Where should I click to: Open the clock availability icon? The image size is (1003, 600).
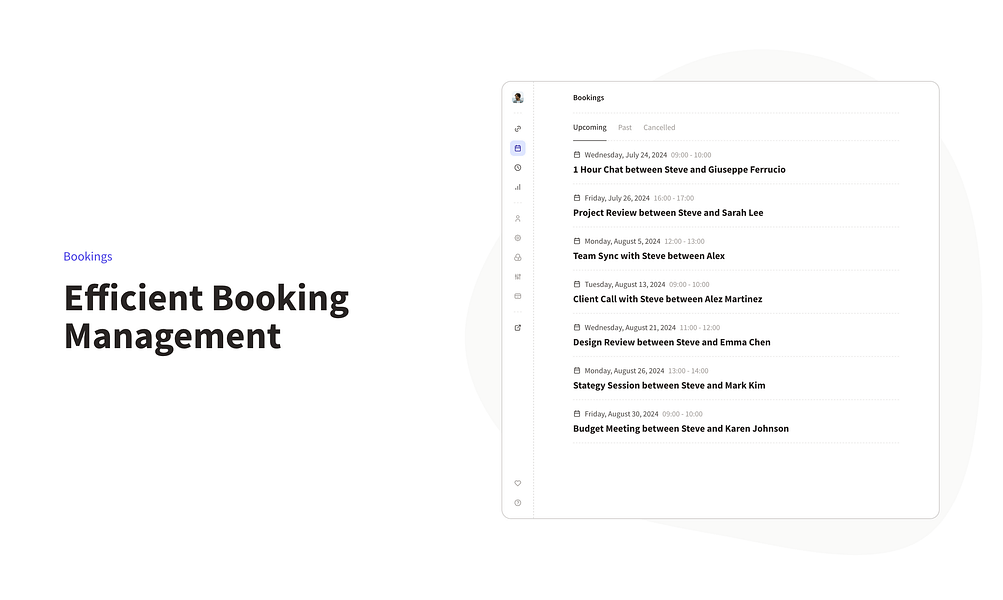click(517, 168)
